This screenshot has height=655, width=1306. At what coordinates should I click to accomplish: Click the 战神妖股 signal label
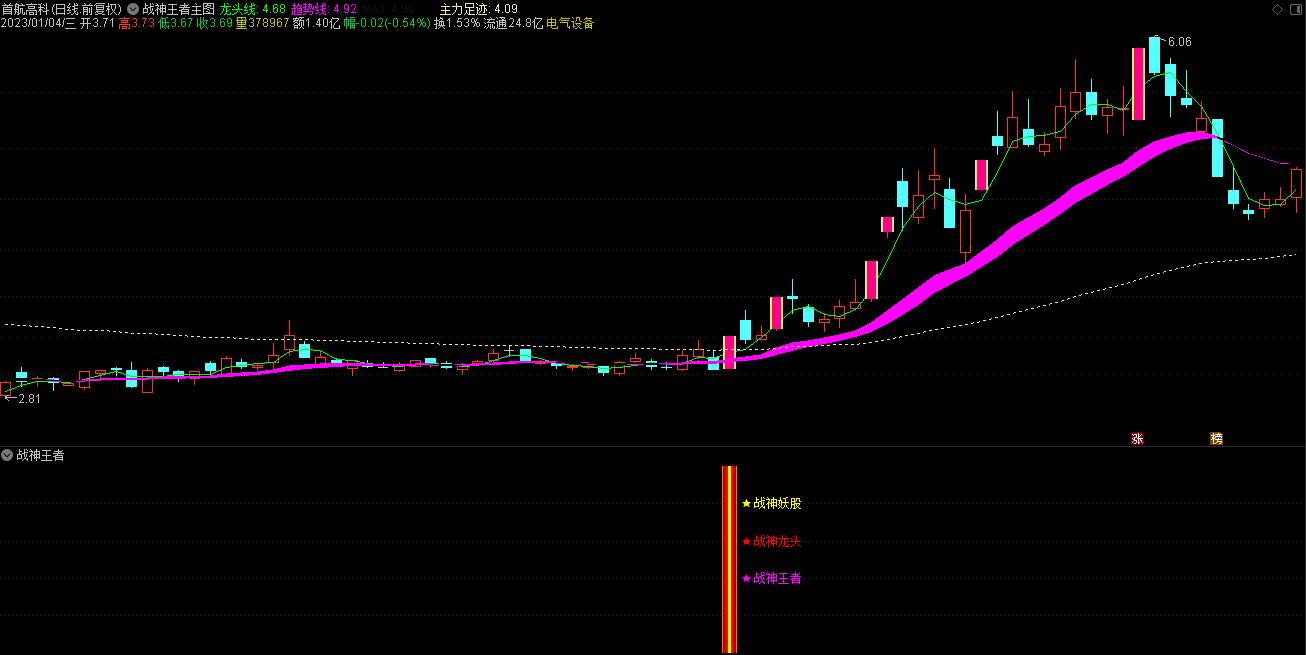pos(777,504)
